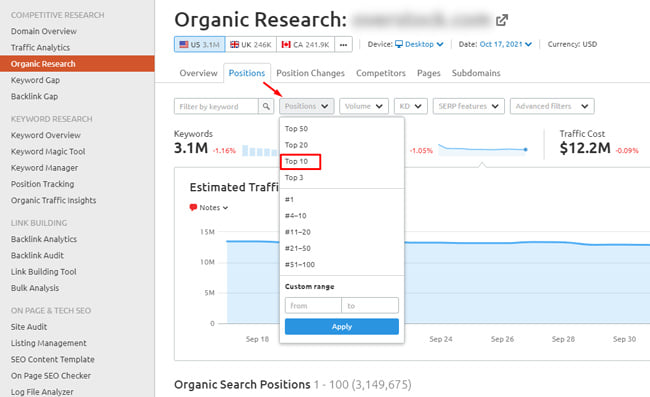Open Keyword Magic Tool in the sidebar

point(48,152)
